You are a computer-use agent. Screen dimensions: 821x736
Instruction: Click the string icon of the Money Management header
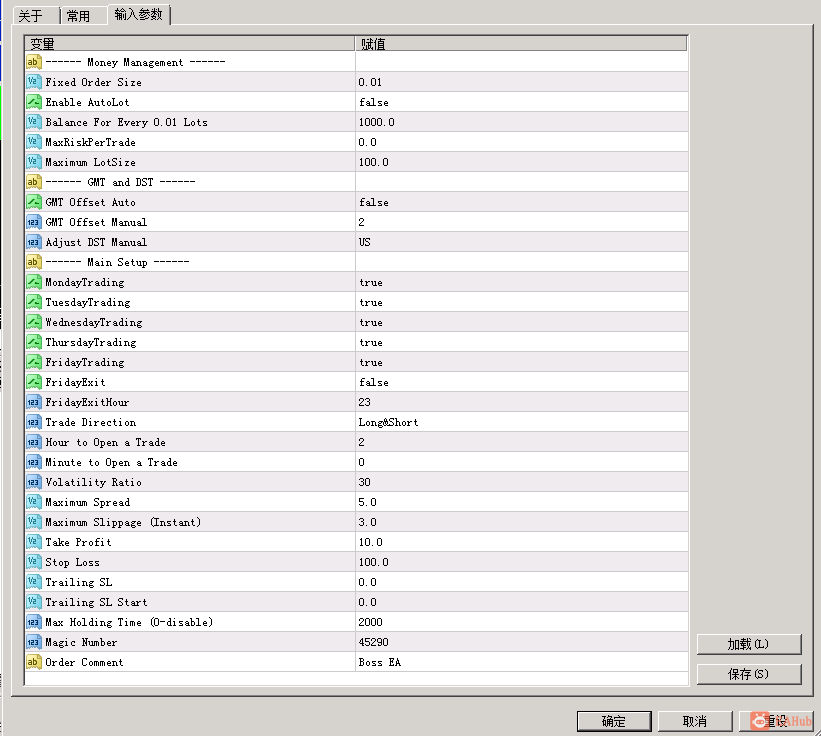(34, 62)
